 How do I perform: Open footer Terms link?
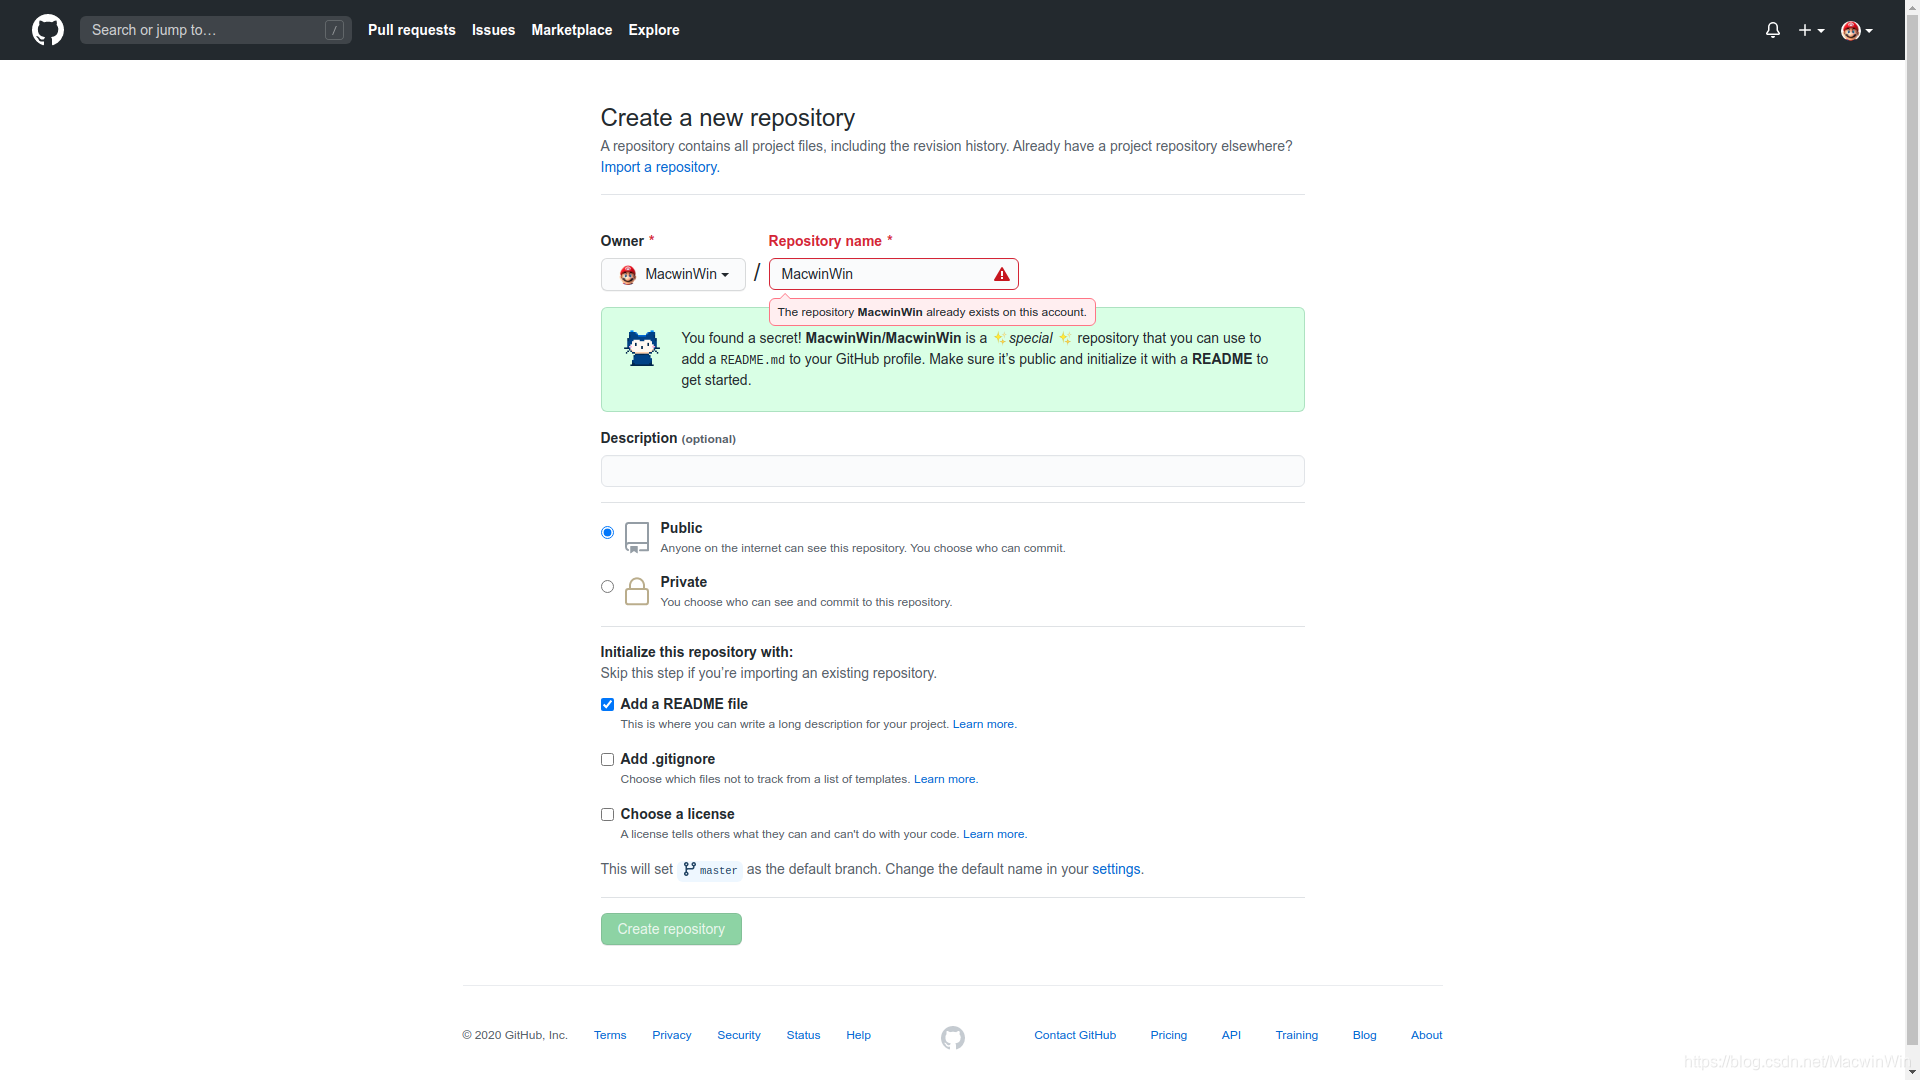610,1035
